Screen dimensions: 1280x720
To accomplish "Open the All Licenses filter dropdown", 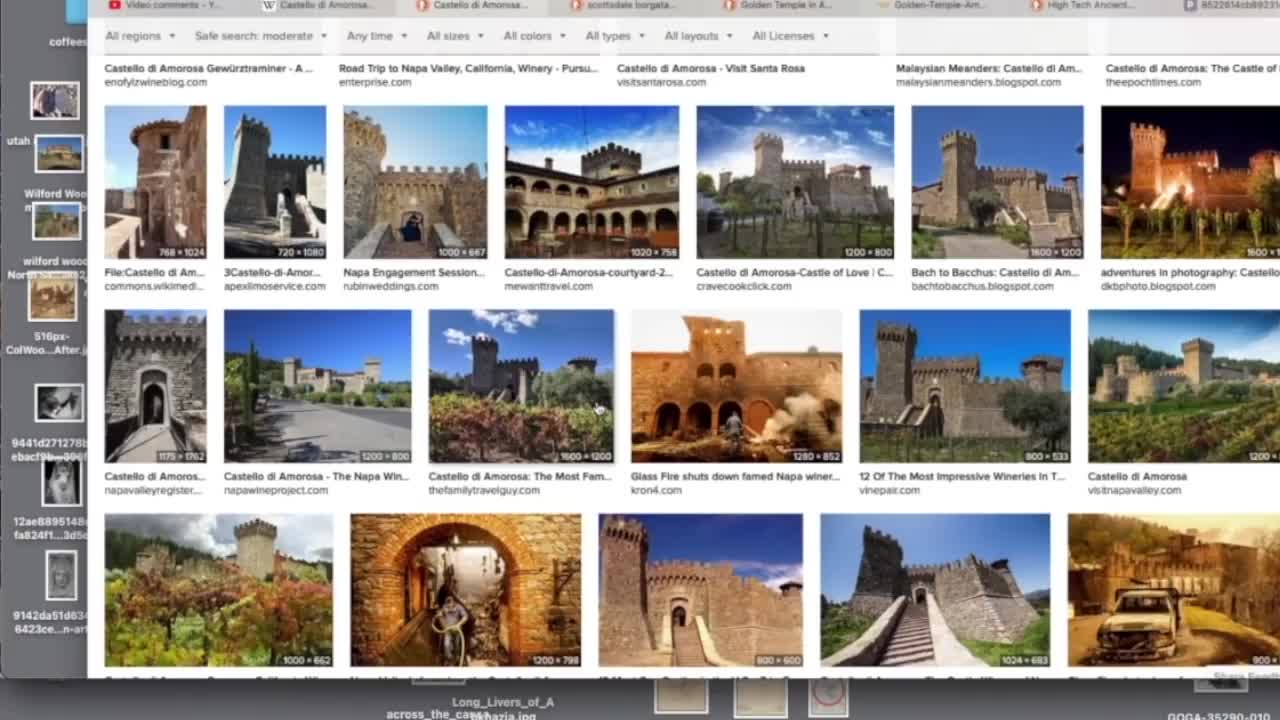I will [791, 36].
